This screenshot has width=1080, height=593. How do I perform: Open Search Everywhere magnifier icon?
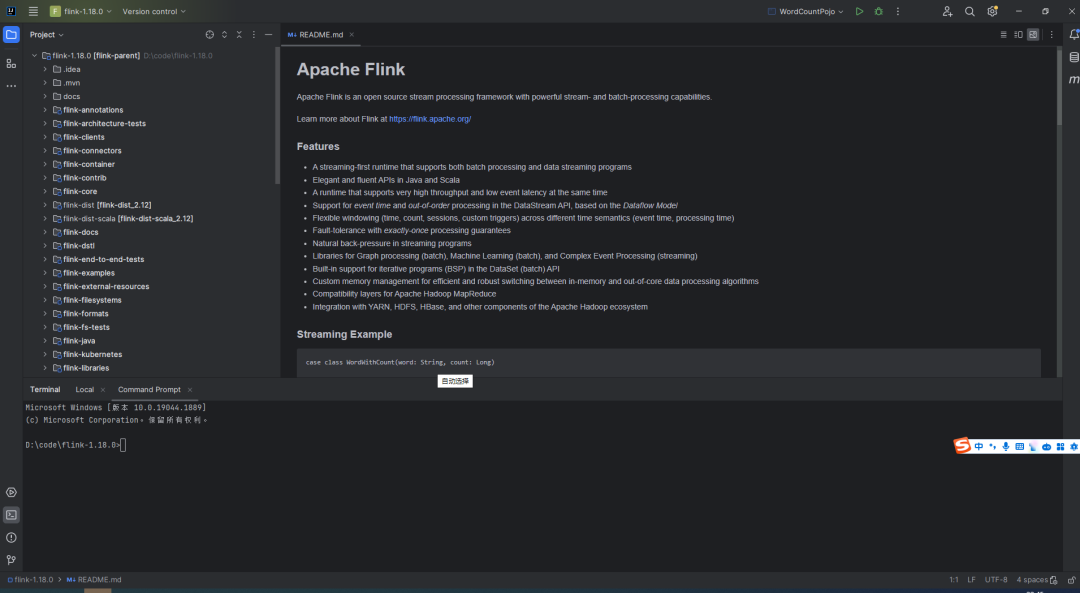(x=970, y=11)
